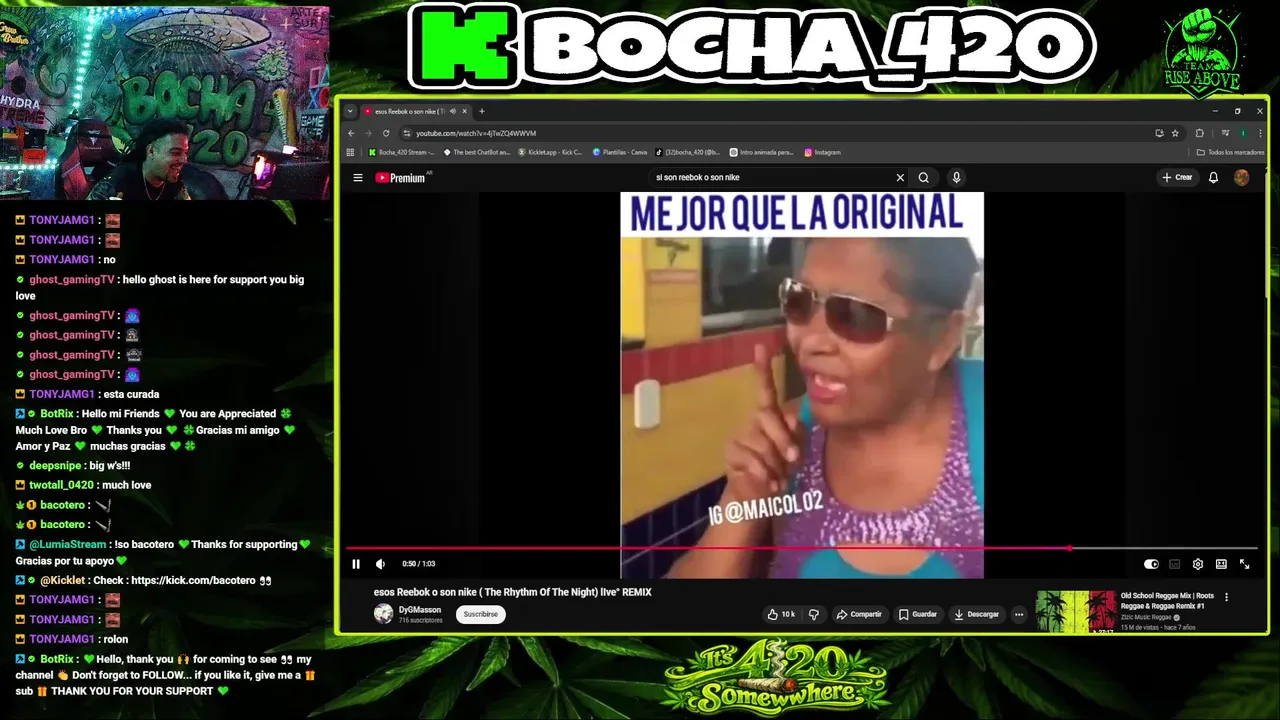The height and width of the screenshot is (720, 1280).
Task: Open browser extensions puzzle icon
Action: point(1200,133)
